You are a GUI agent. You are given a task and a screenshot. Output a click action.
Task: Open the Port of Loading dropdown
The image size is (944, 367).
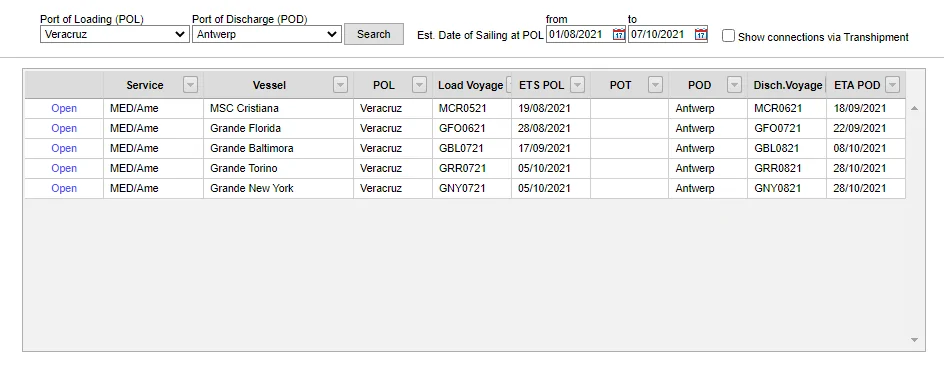pyautogui.click(x=114, y=34)
